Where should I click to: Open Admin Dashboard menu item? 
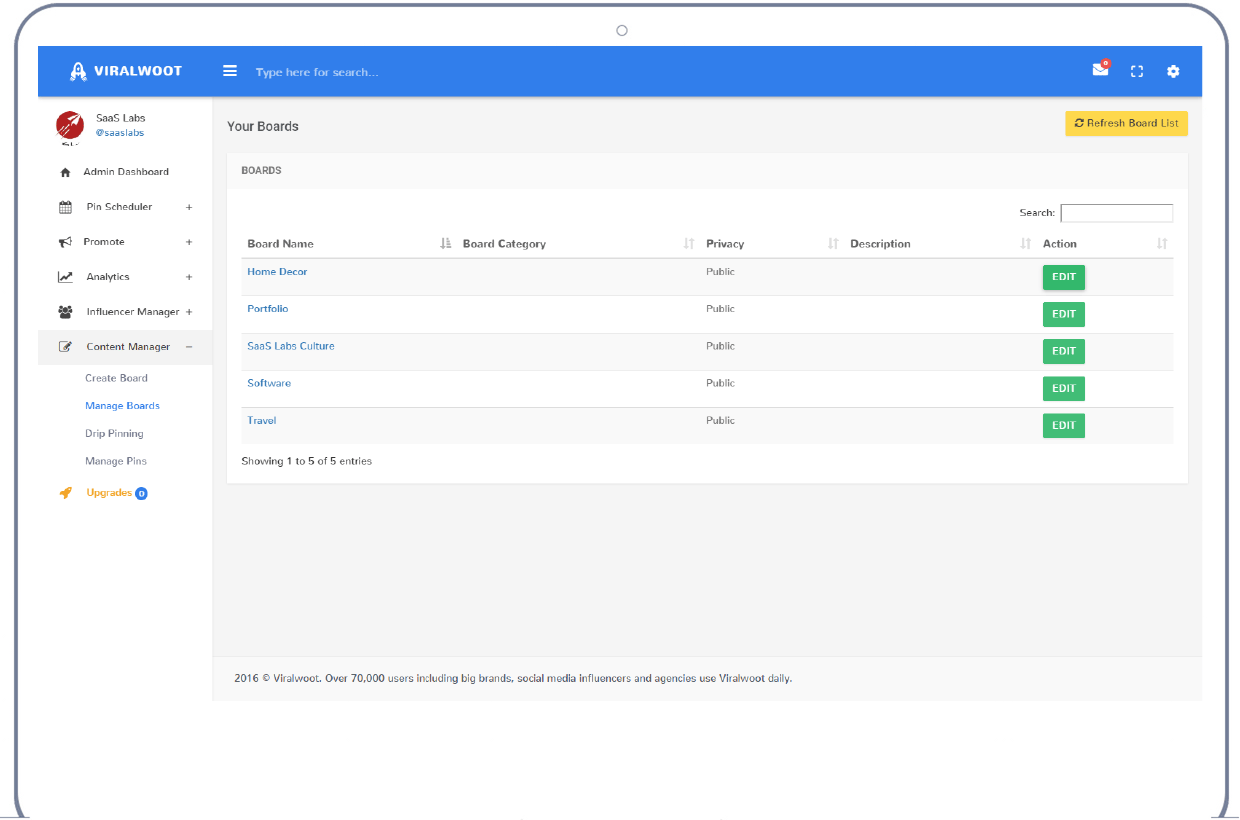pos(125,172)
